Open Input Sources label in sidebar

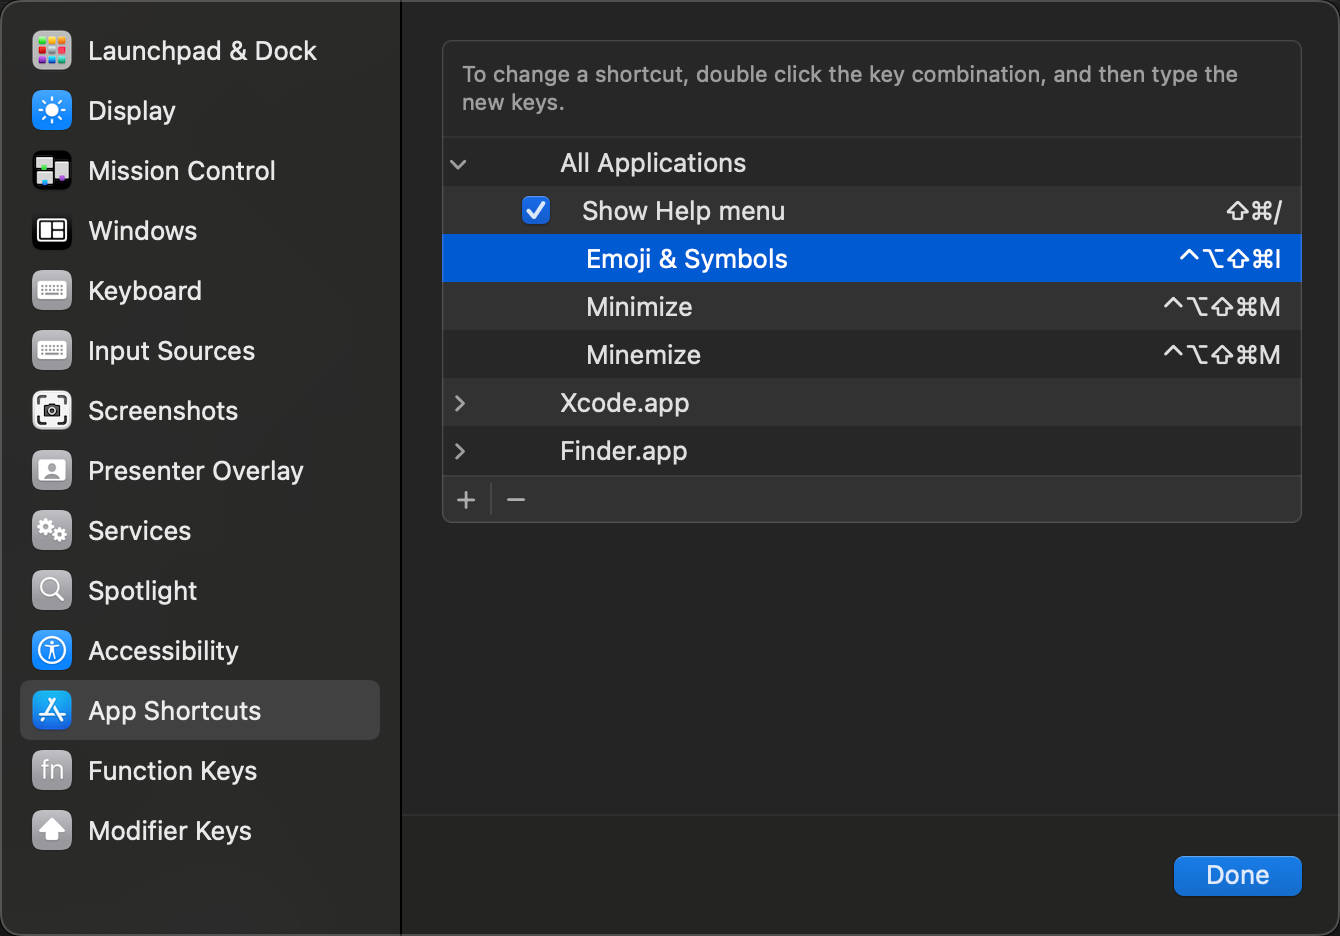click(x=172, y=351)
